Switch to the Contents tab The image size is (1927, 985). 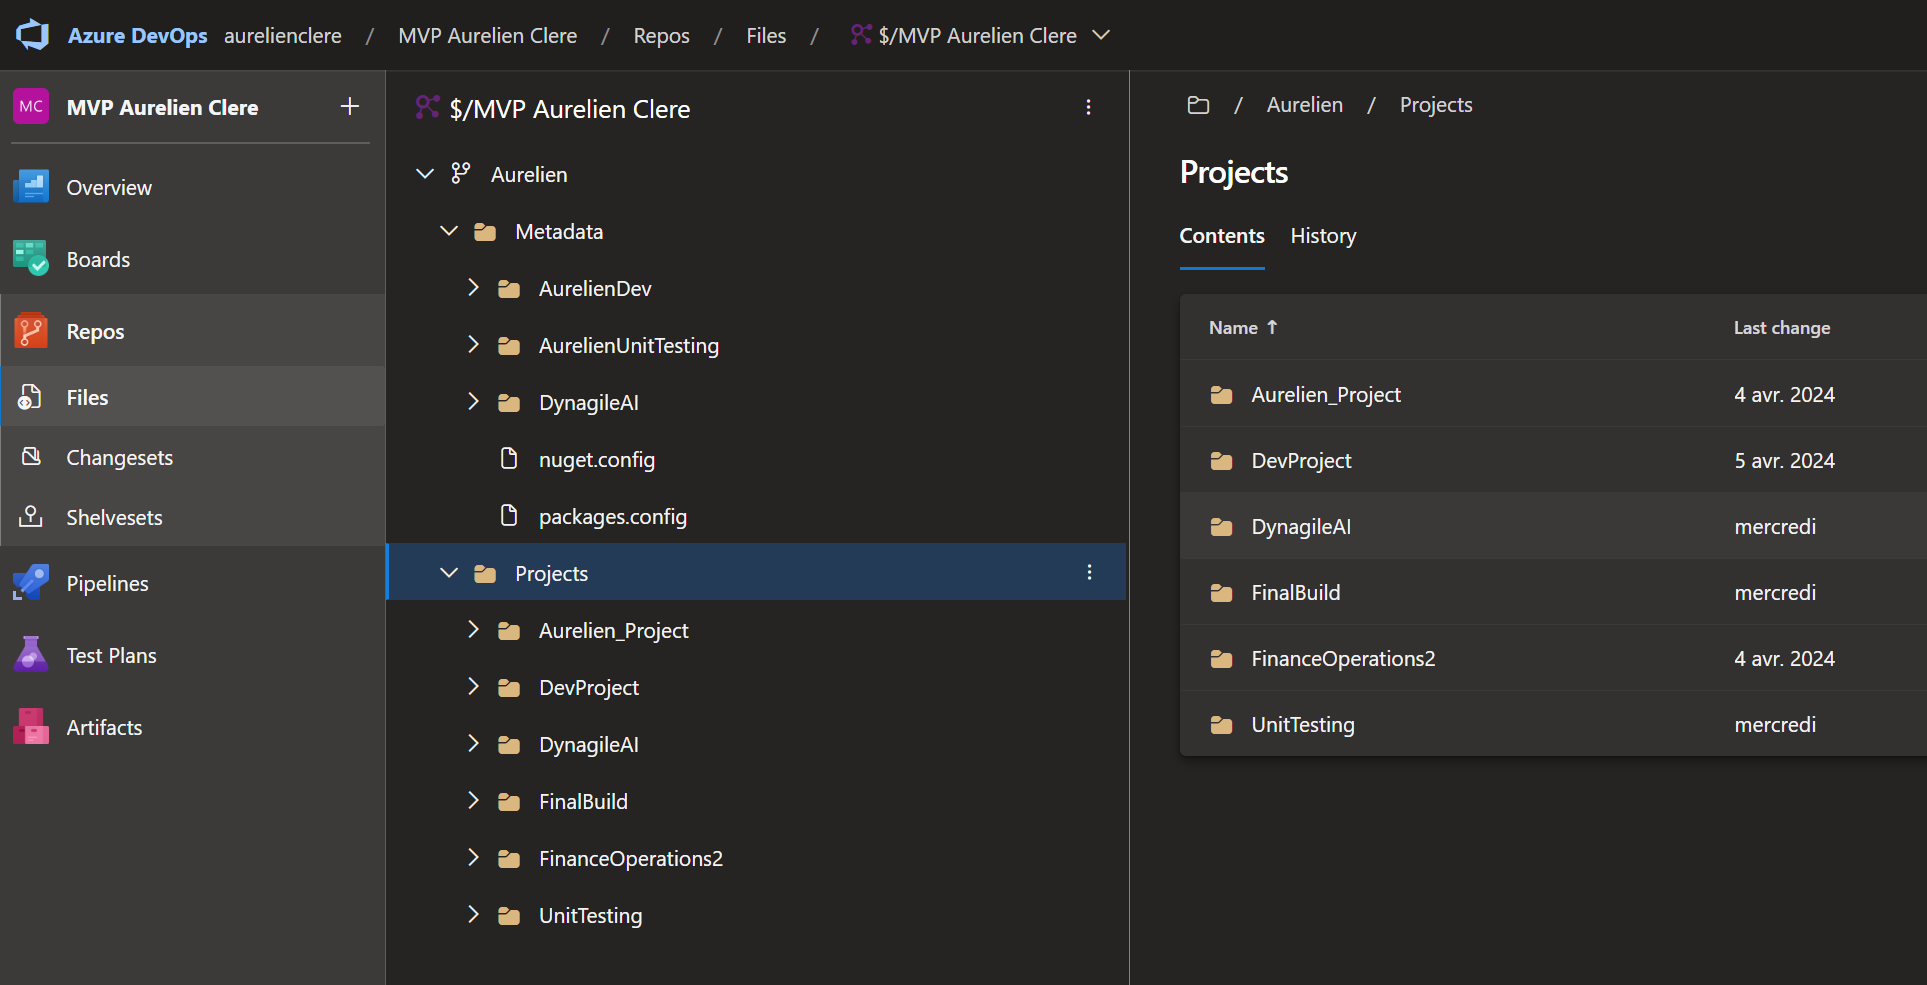[1222, 236]
